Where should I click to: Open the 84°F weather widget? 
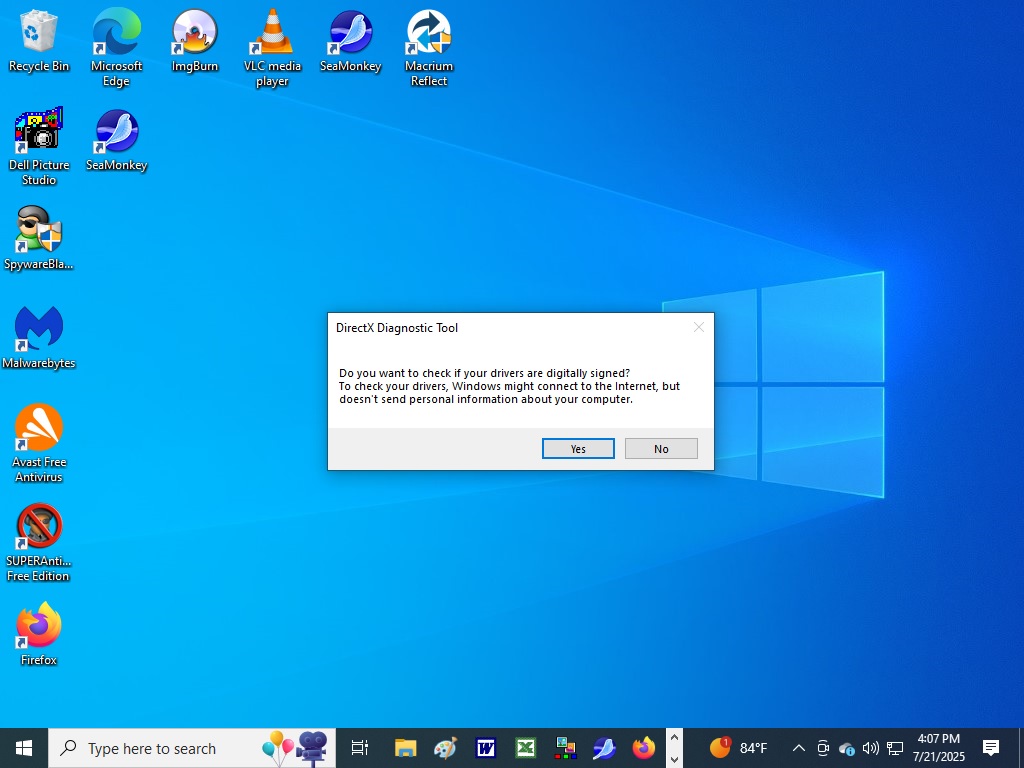738,748
